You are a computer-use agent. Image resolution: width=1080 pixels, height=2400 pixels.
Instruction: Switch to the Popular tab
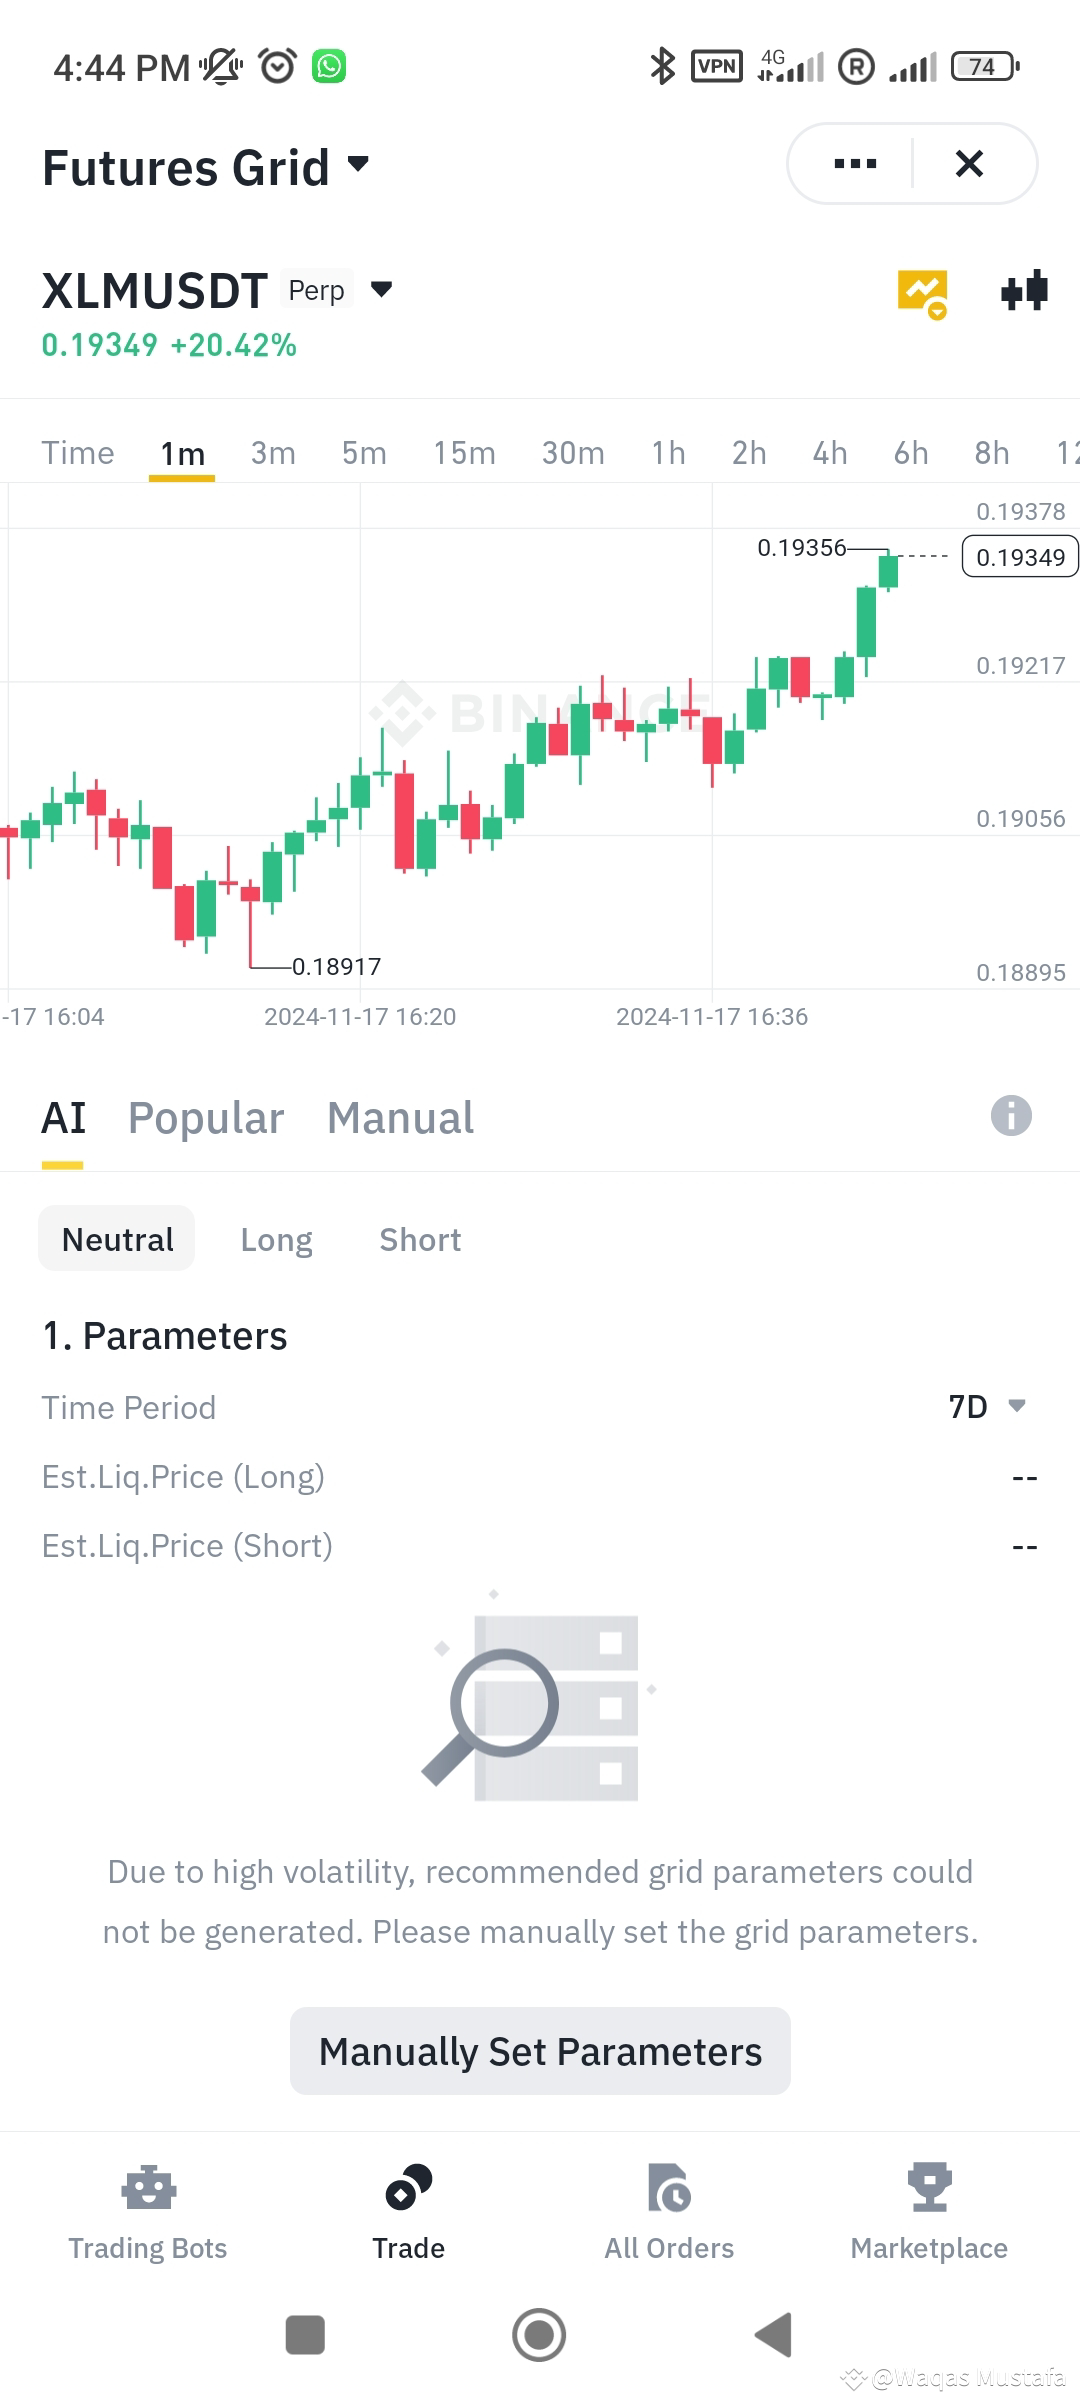click(x=205, y=1117)
